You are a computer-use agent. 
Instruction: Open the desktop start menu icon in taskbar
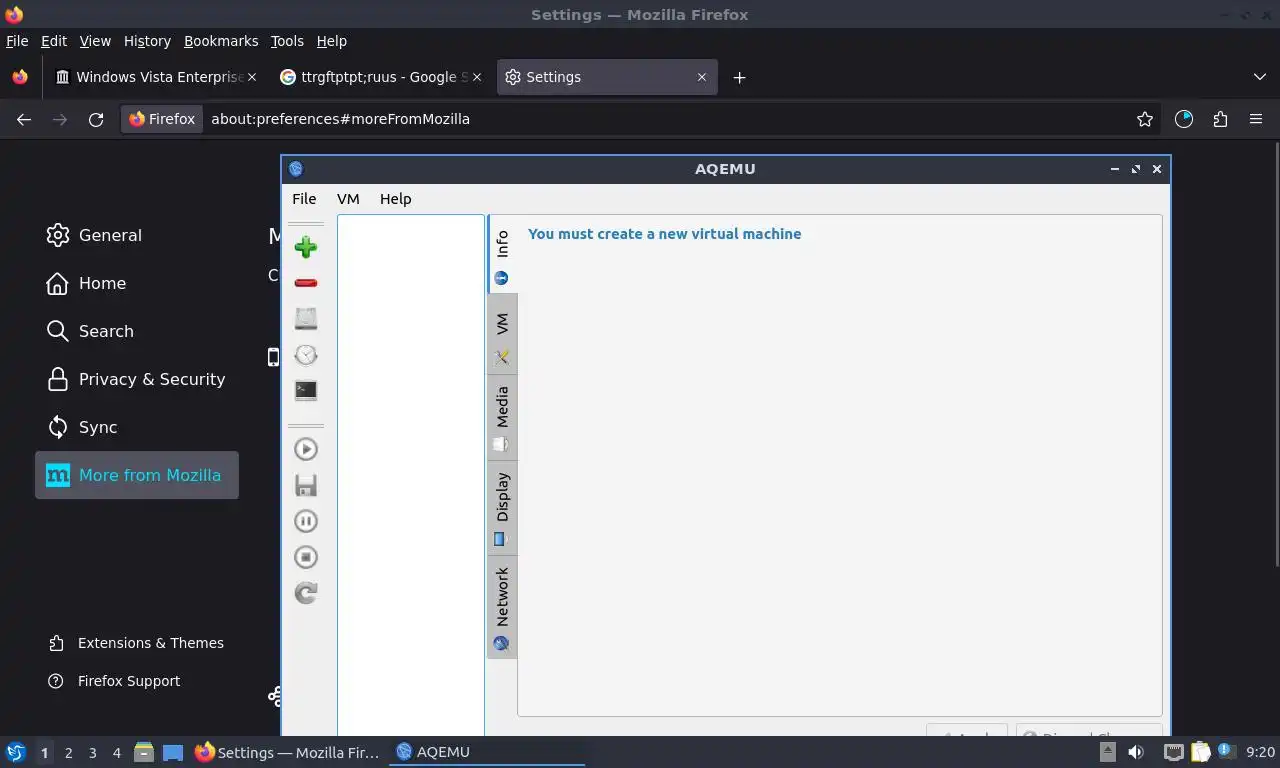15,752
